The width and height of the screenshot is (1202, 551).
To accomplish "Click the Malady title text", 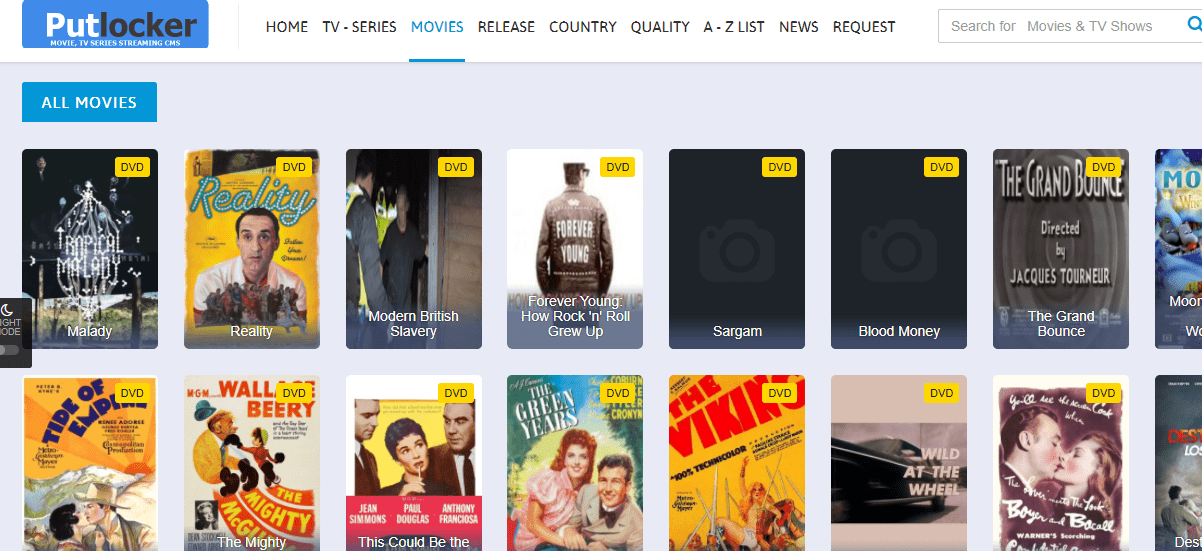I will pyautogui.click(x=90, y=331).
